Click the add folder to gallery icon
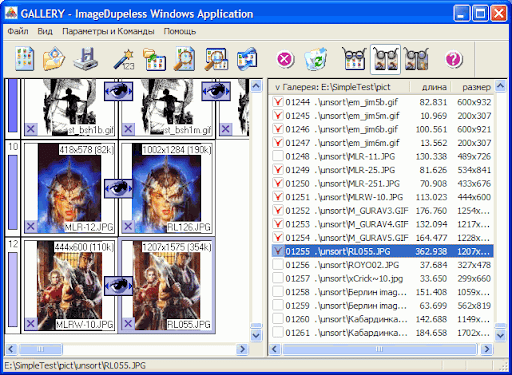512x375 pixels. click(x=154, y=60)
